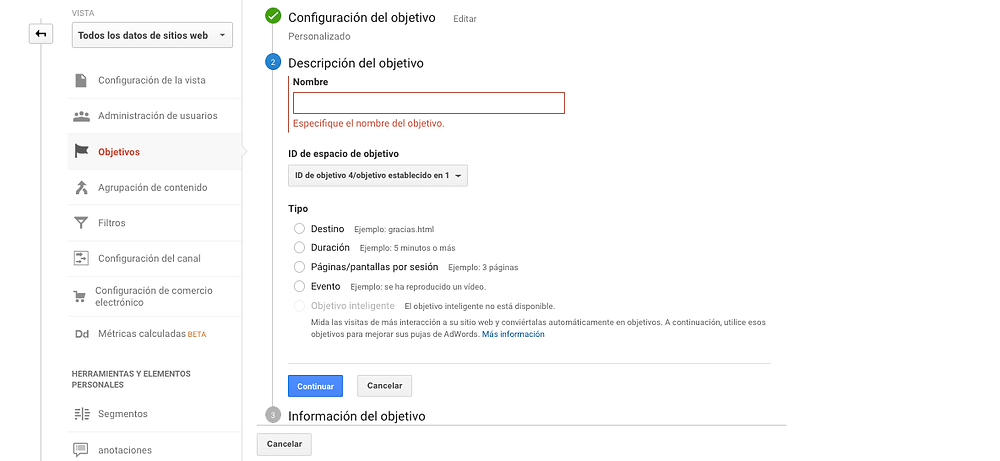Select Páginas/pantallas por sesión radio button

300,267
